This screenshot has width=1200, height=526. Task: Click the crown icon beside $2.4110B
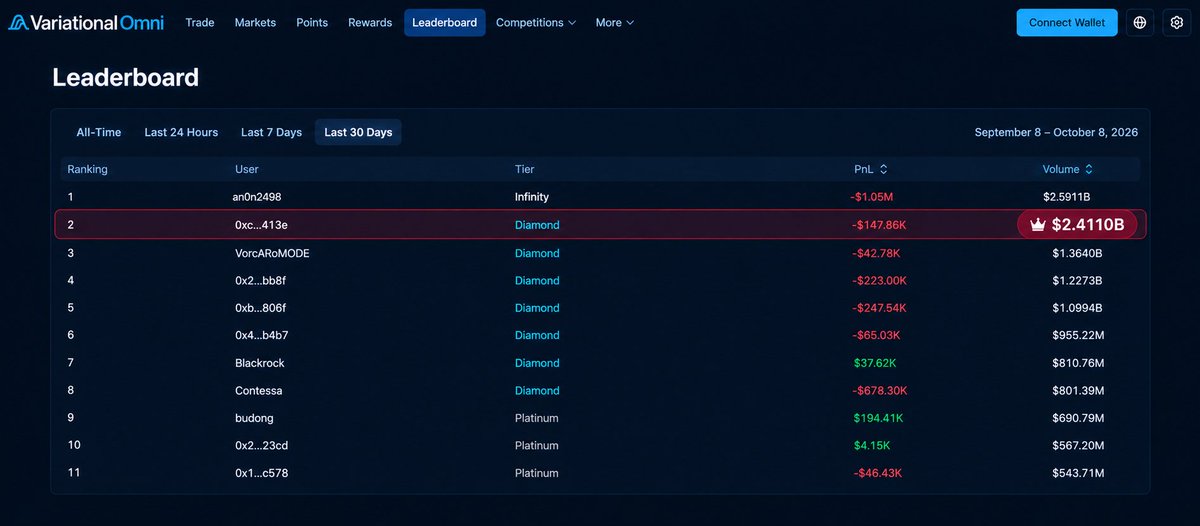point(1037,225)
